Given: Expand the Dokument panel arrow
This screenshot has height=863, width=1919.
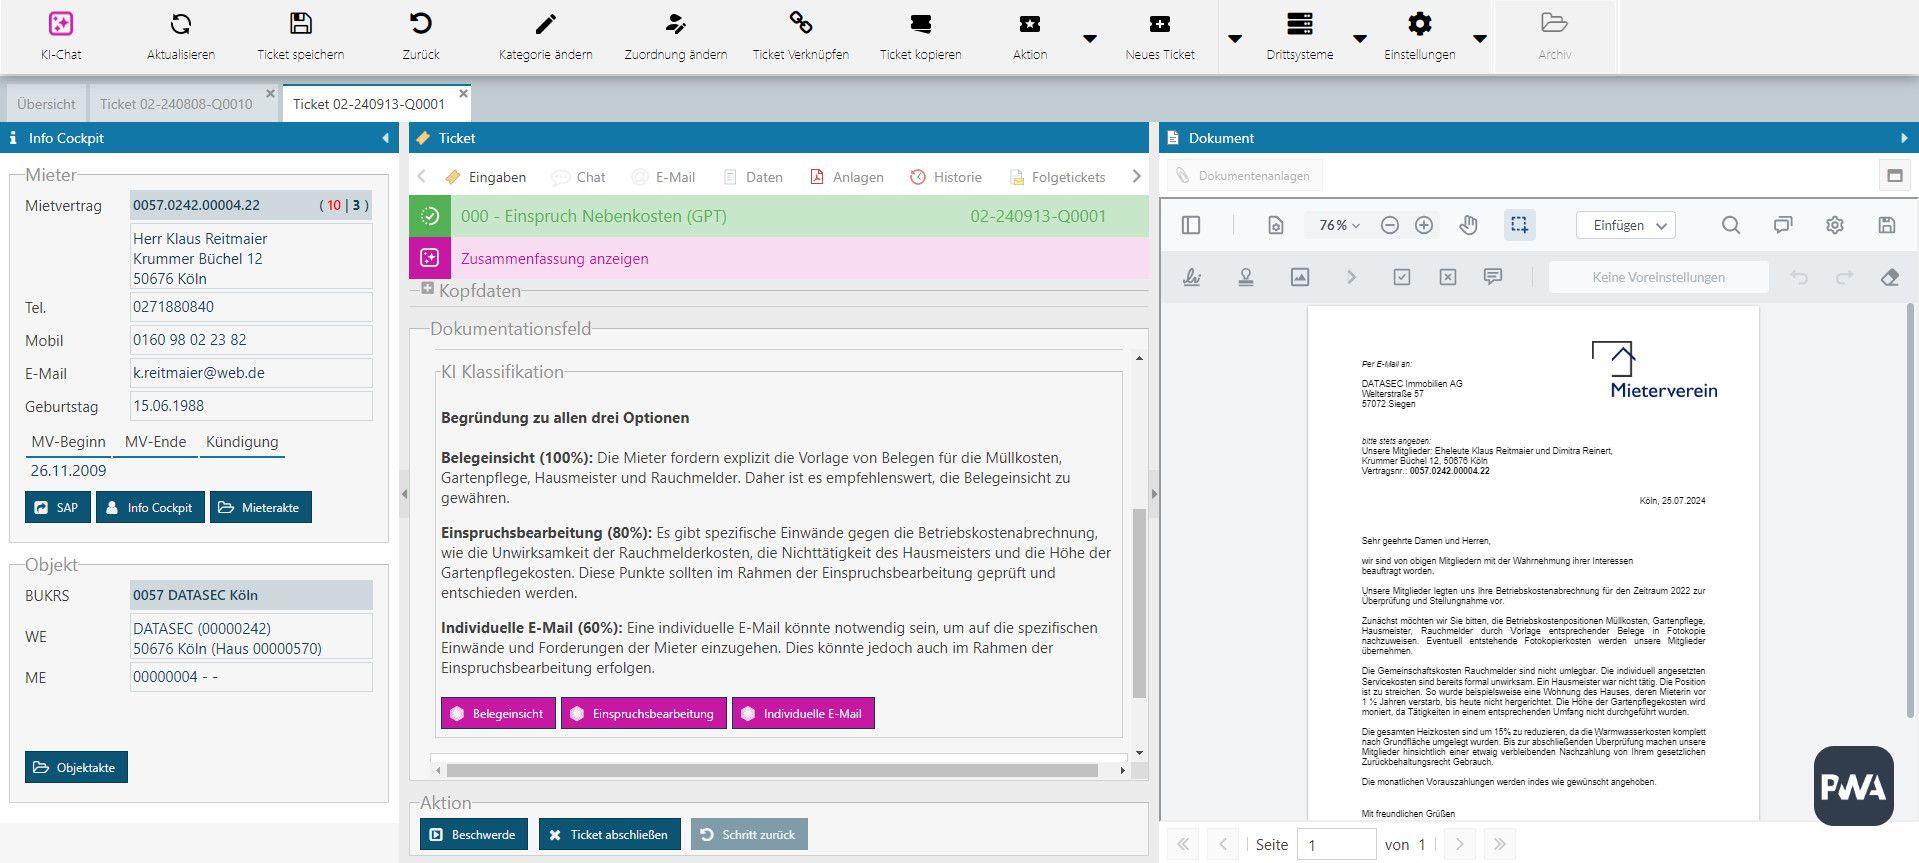Looking at the screenshot, I should pos(1904,138).
